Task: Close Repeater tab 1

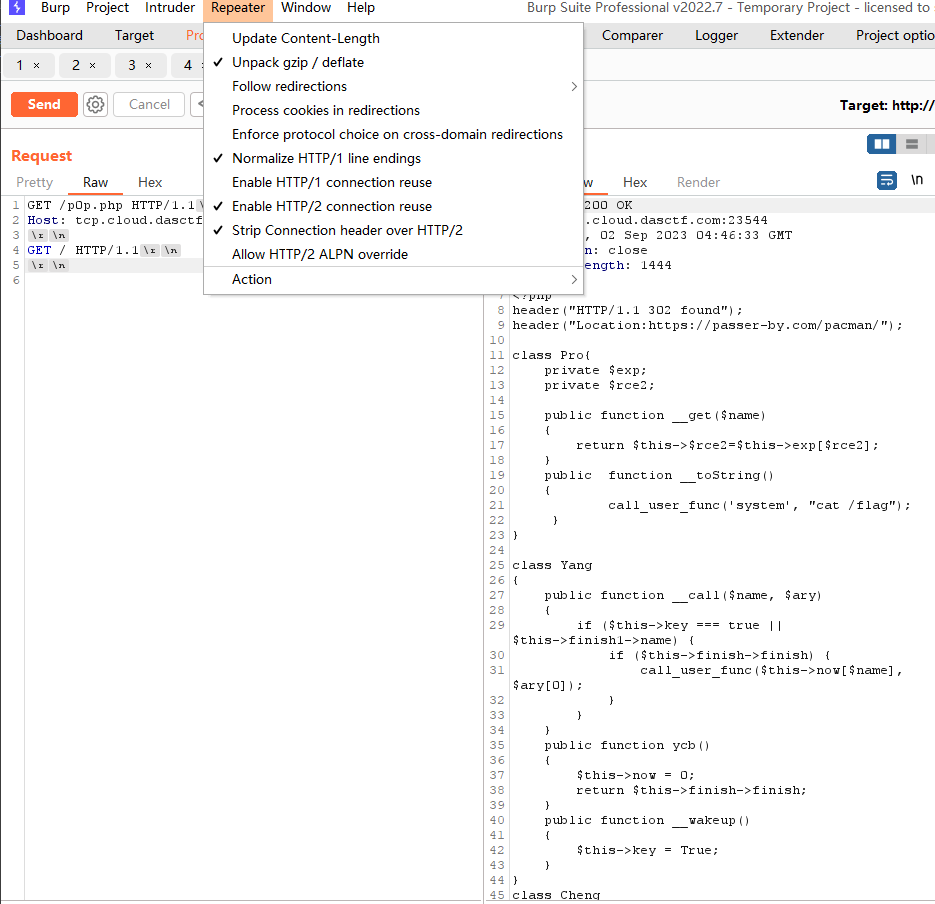Action: coord(36,66)
